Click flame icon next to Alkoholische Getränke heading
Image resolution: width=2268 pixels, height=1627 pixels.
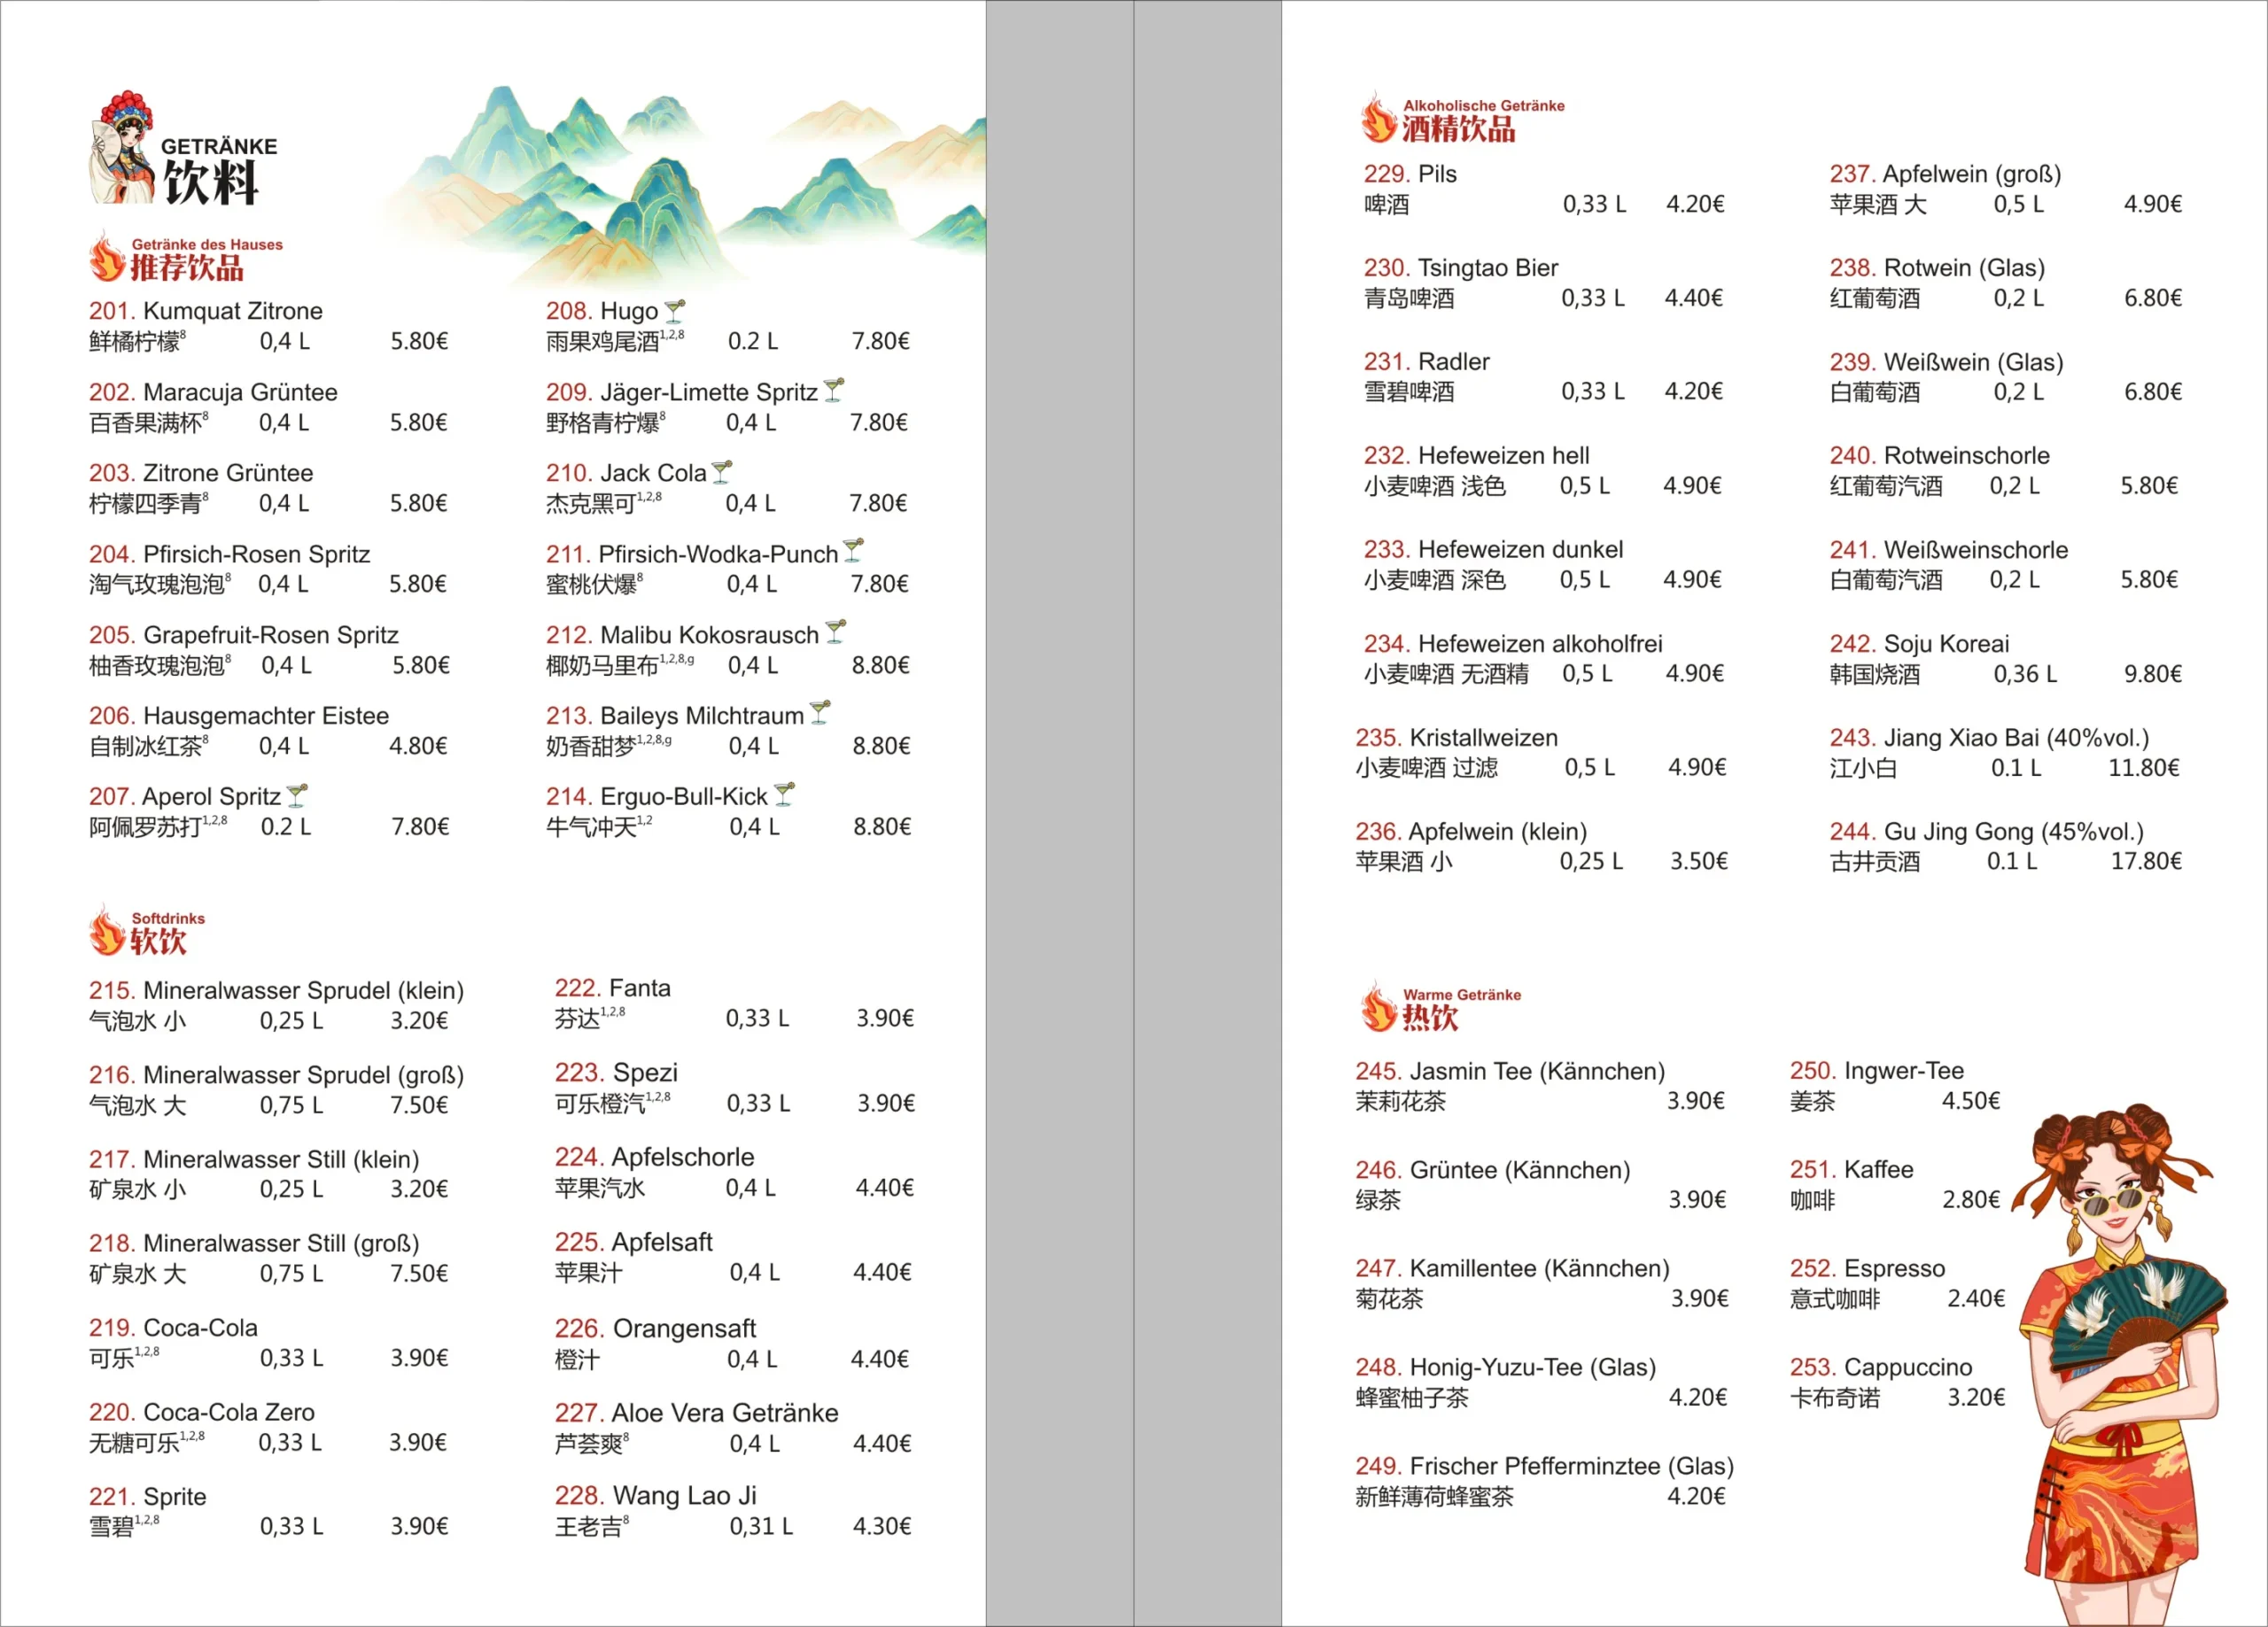tap(1378, 117)
